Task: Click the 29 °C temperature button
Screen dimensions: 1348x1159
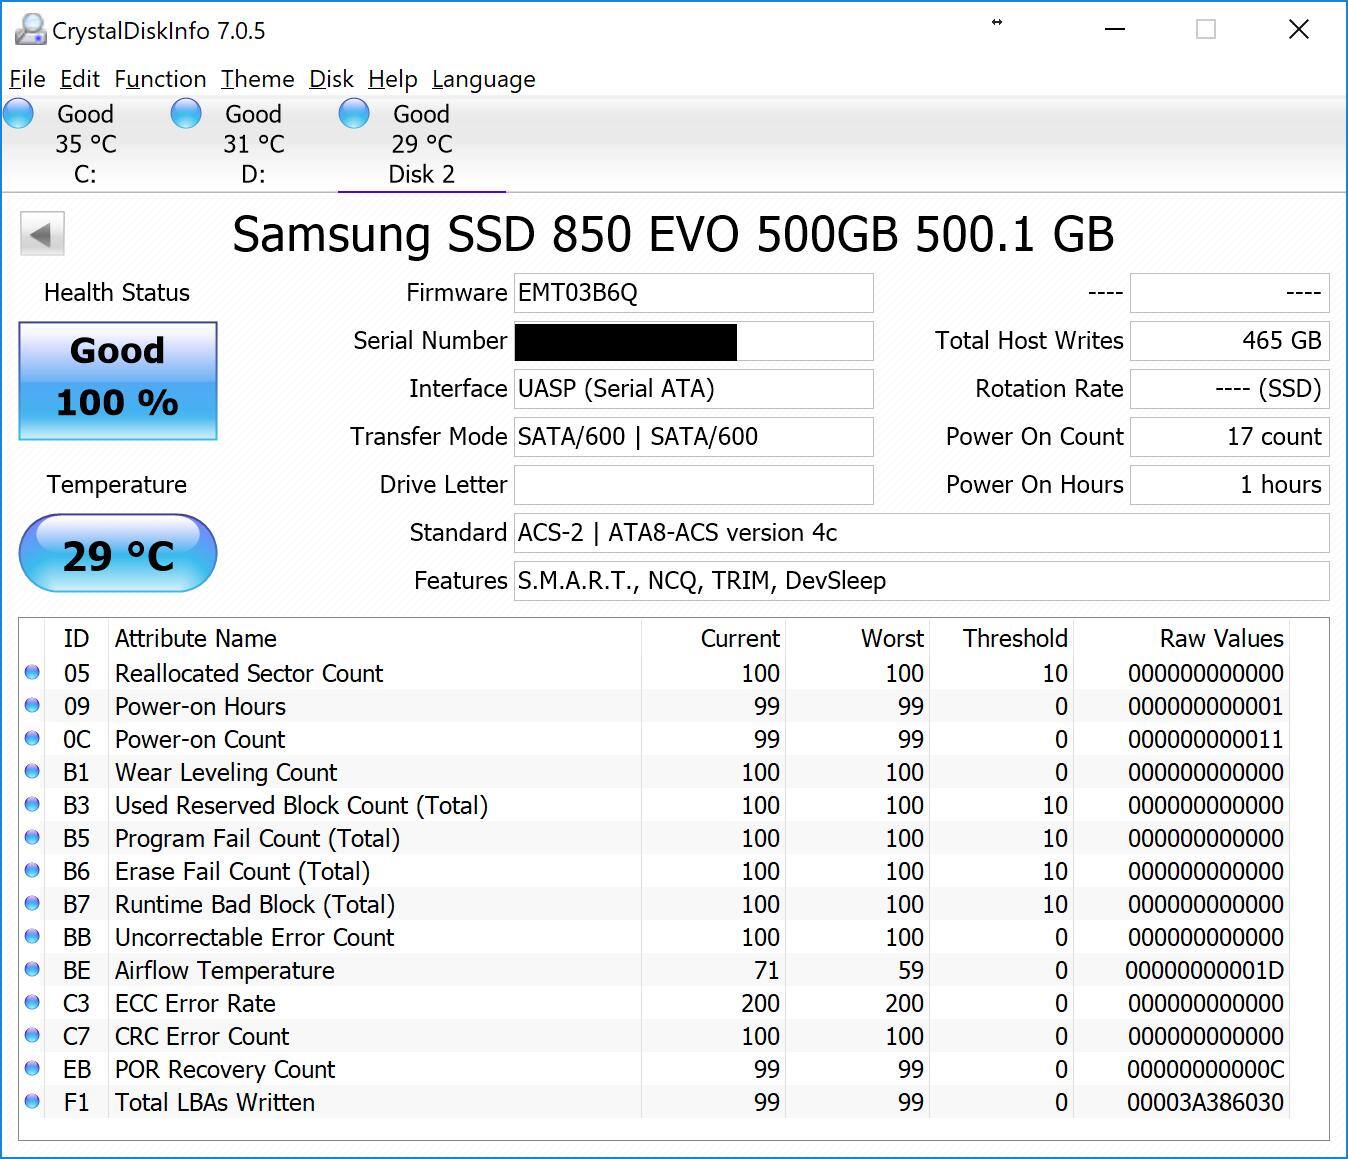Action: (118, 554)
